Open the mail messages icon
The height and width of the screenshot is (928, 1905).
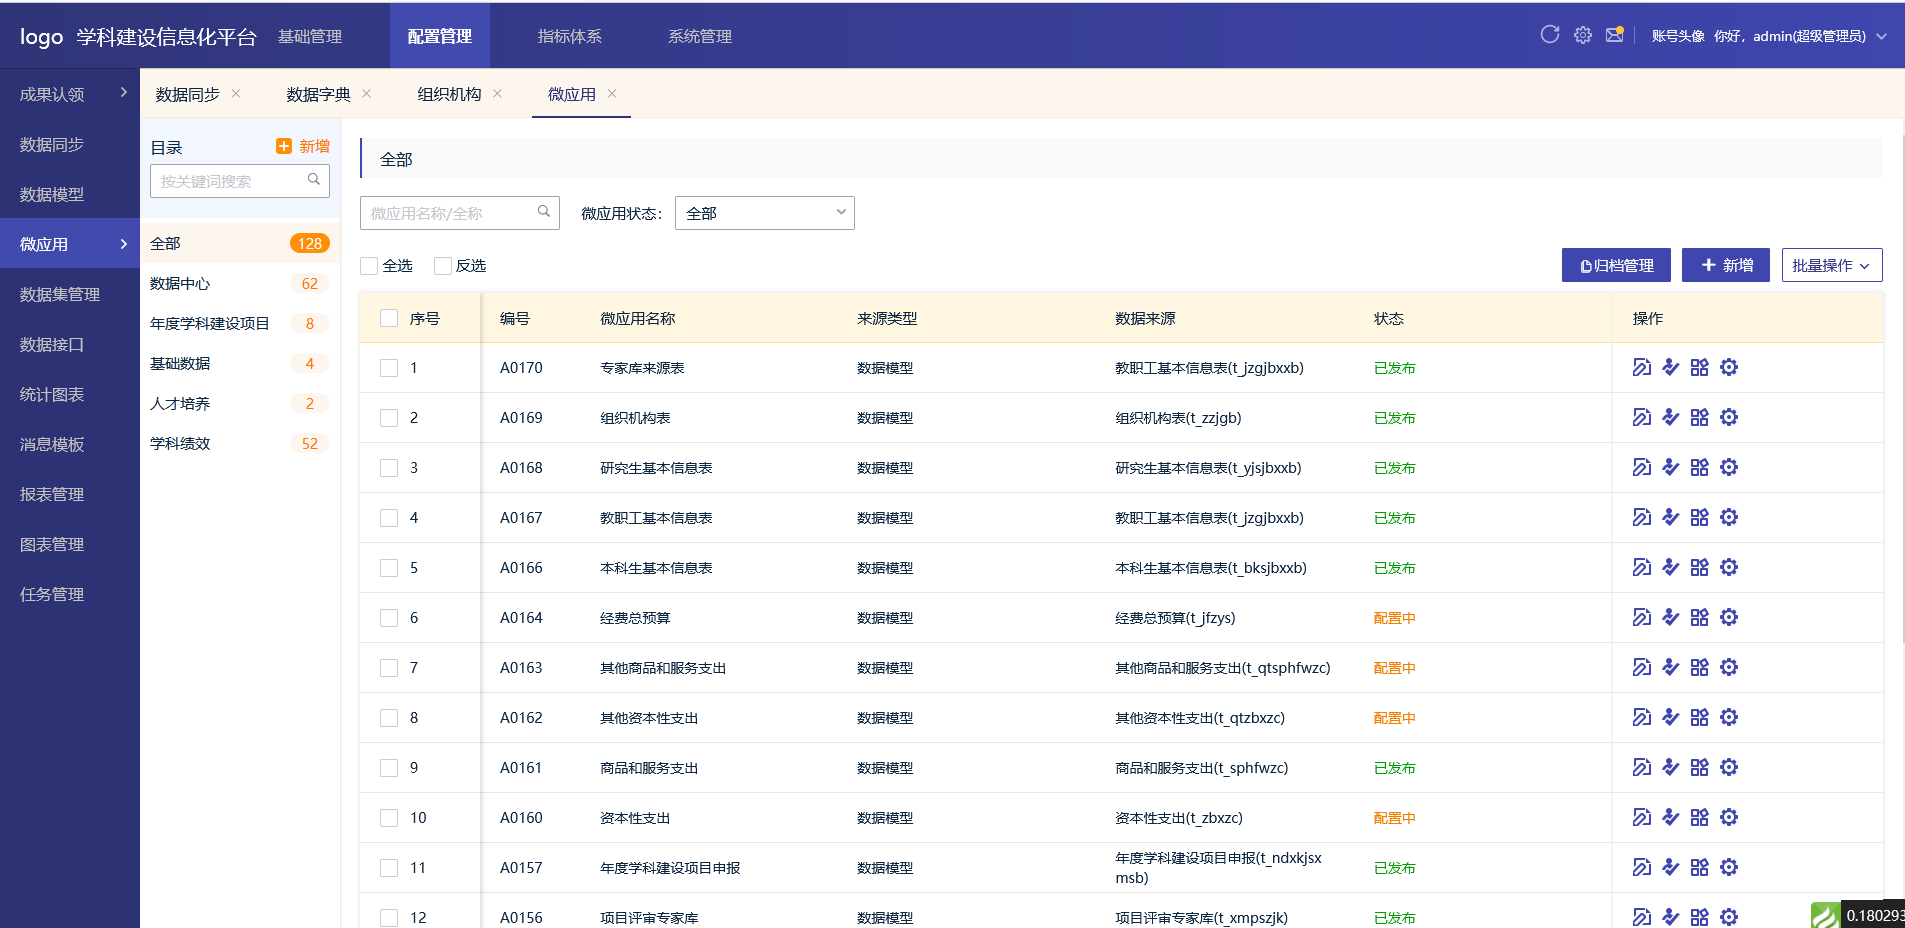click(x=1615, y=35)
